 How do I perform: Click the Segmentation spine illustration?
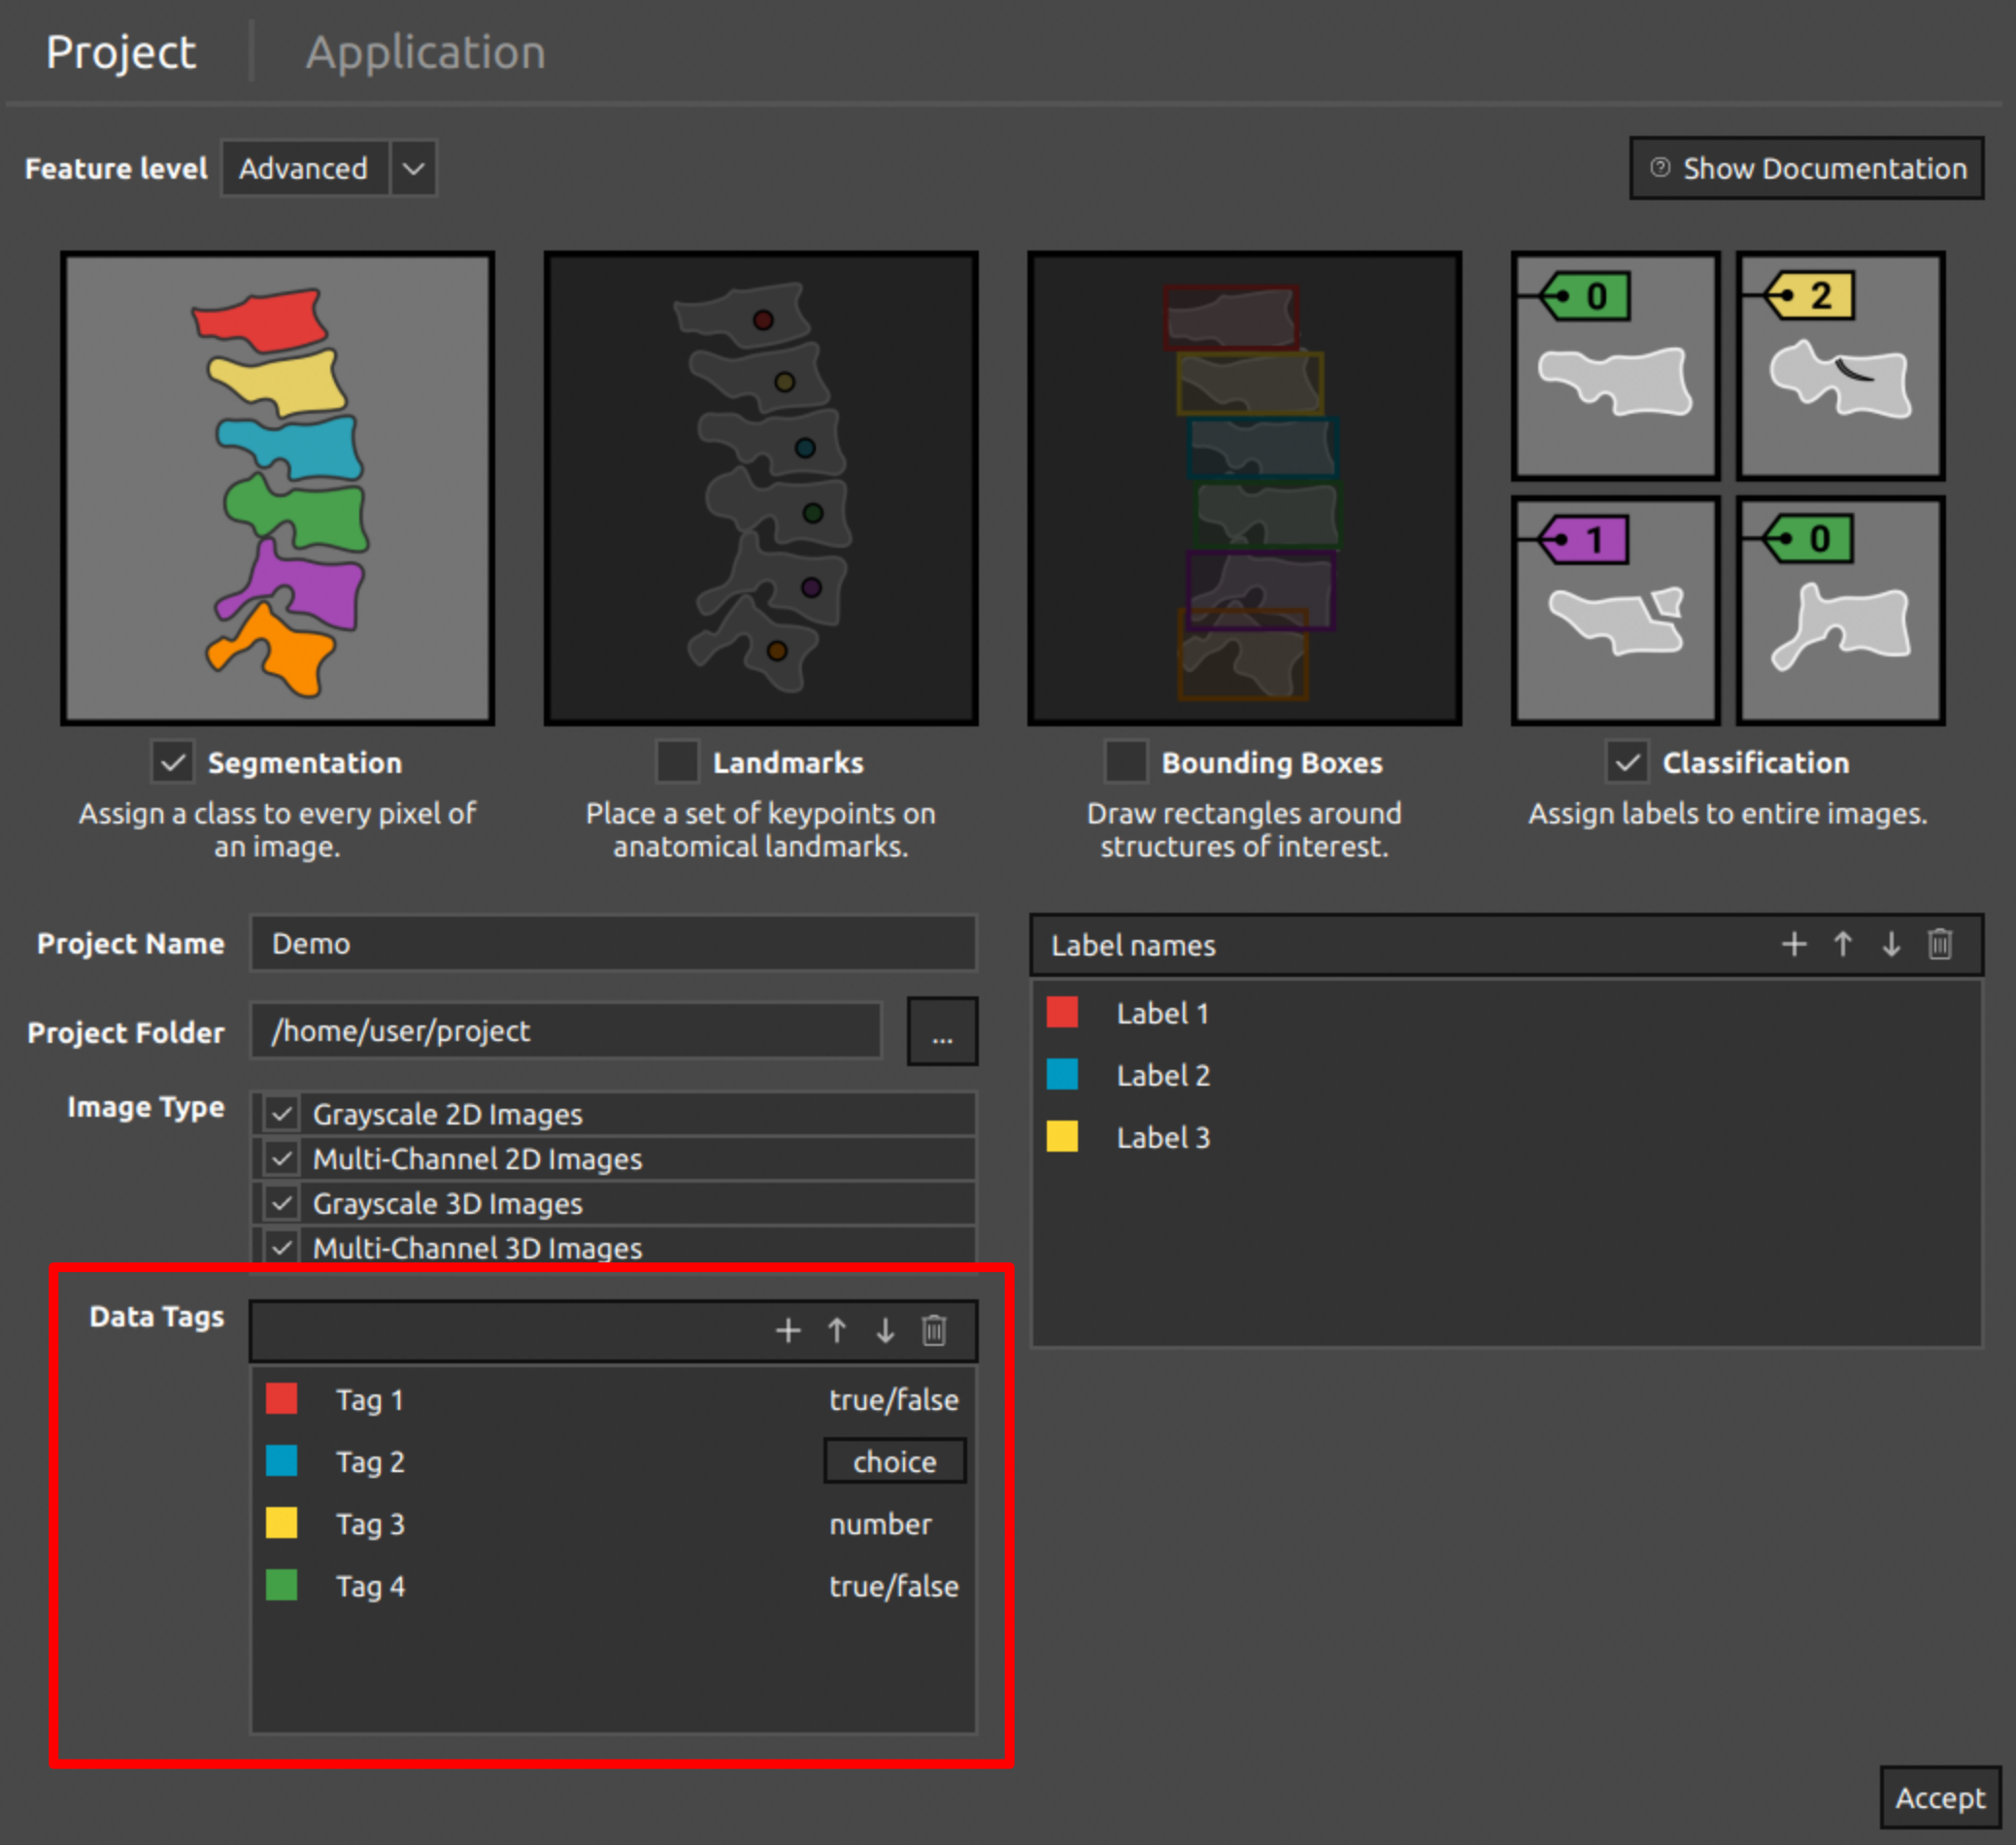click(x=277, y=488)
